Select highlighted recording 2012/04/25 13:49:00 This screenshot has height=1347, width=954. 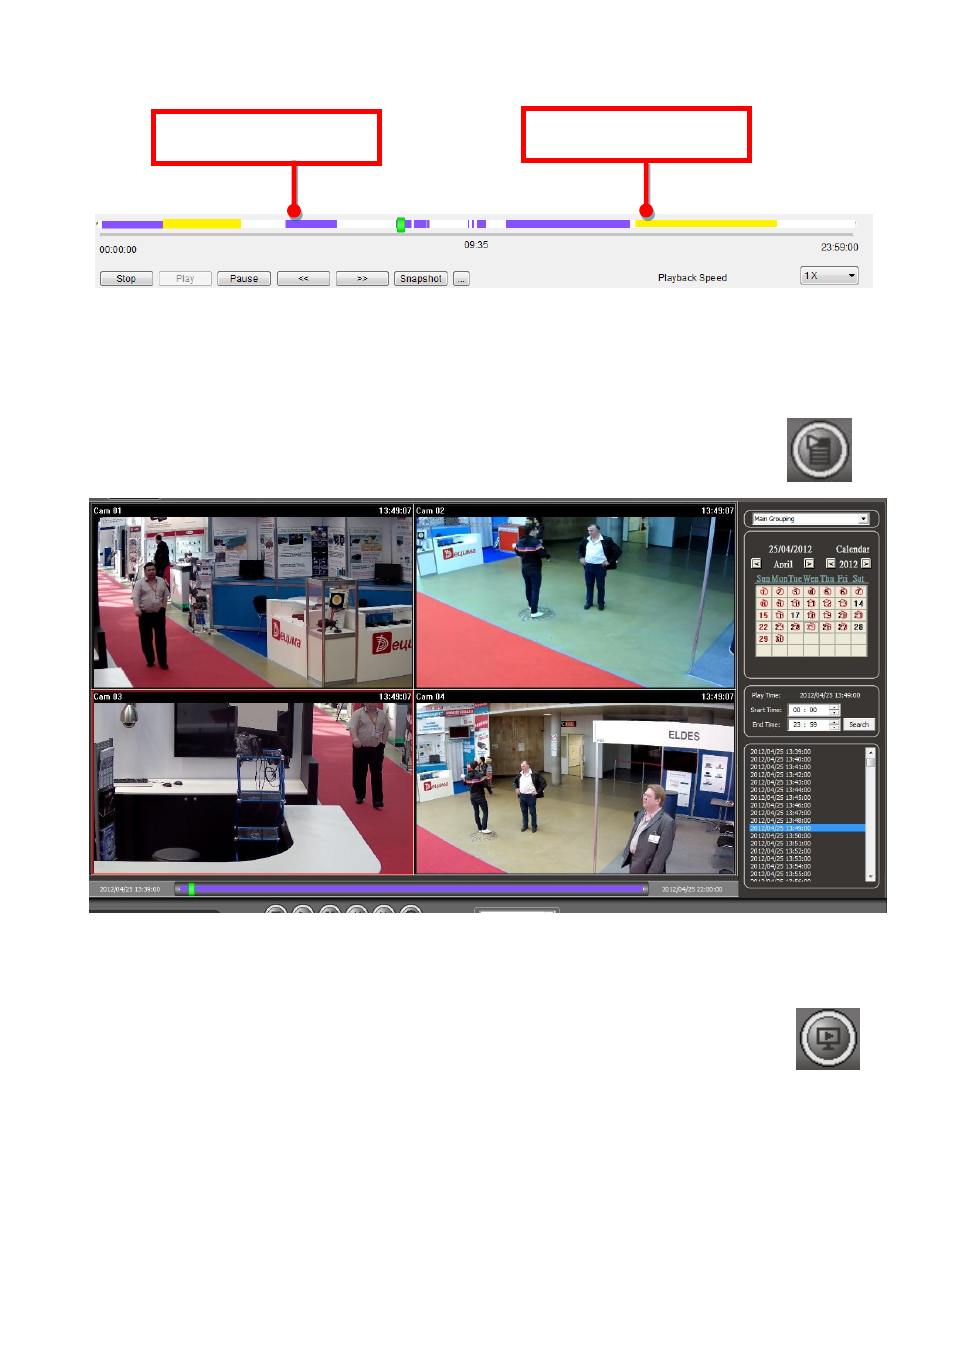807,828
